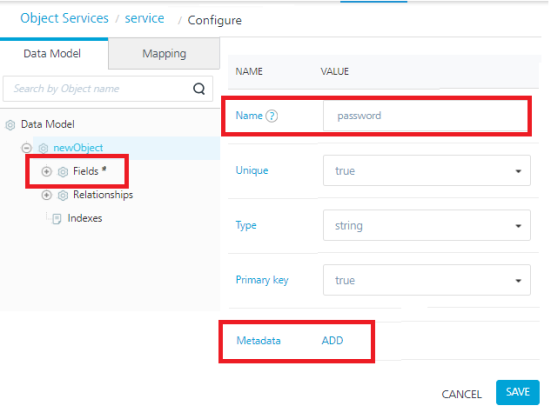Click the gear icon beside Fields
The image size is (551, 419).
point(63,172)
